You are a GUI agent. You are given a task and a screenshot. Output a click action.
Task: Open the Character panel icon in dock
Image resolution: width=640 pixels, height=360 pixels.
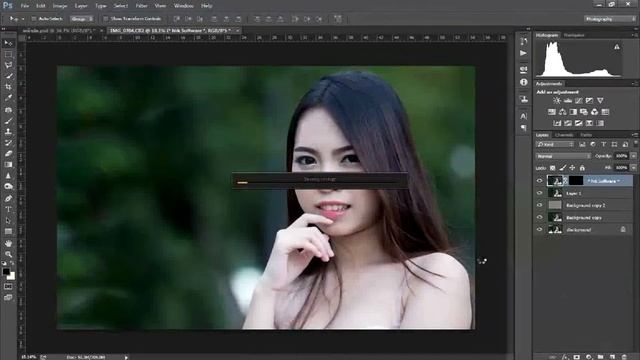tap(524, 116)
